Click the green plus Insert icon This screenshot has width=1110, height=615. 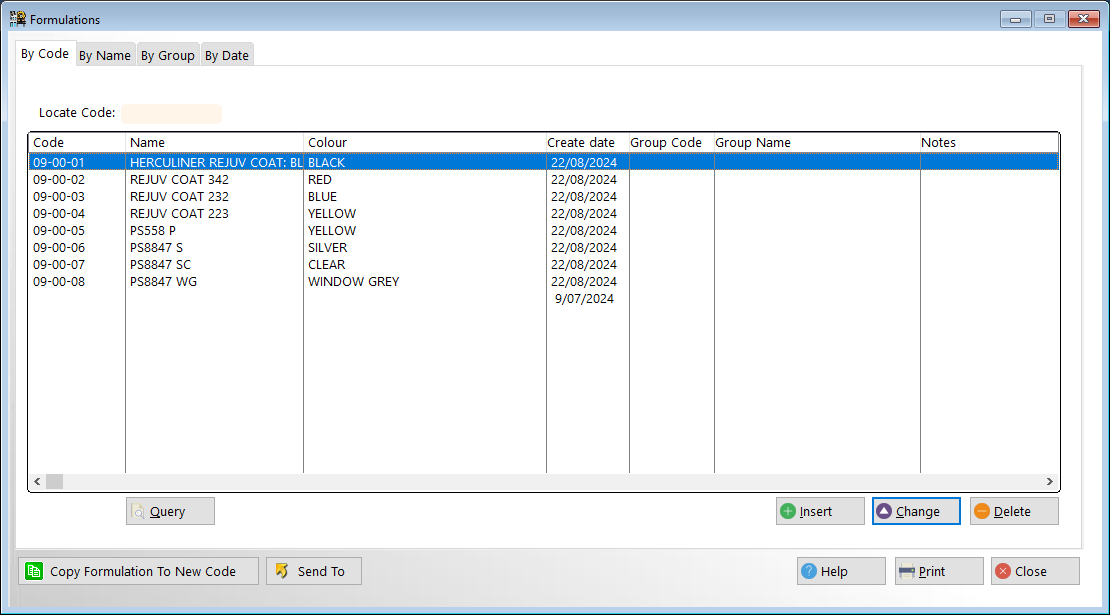(x=788, y=511)
